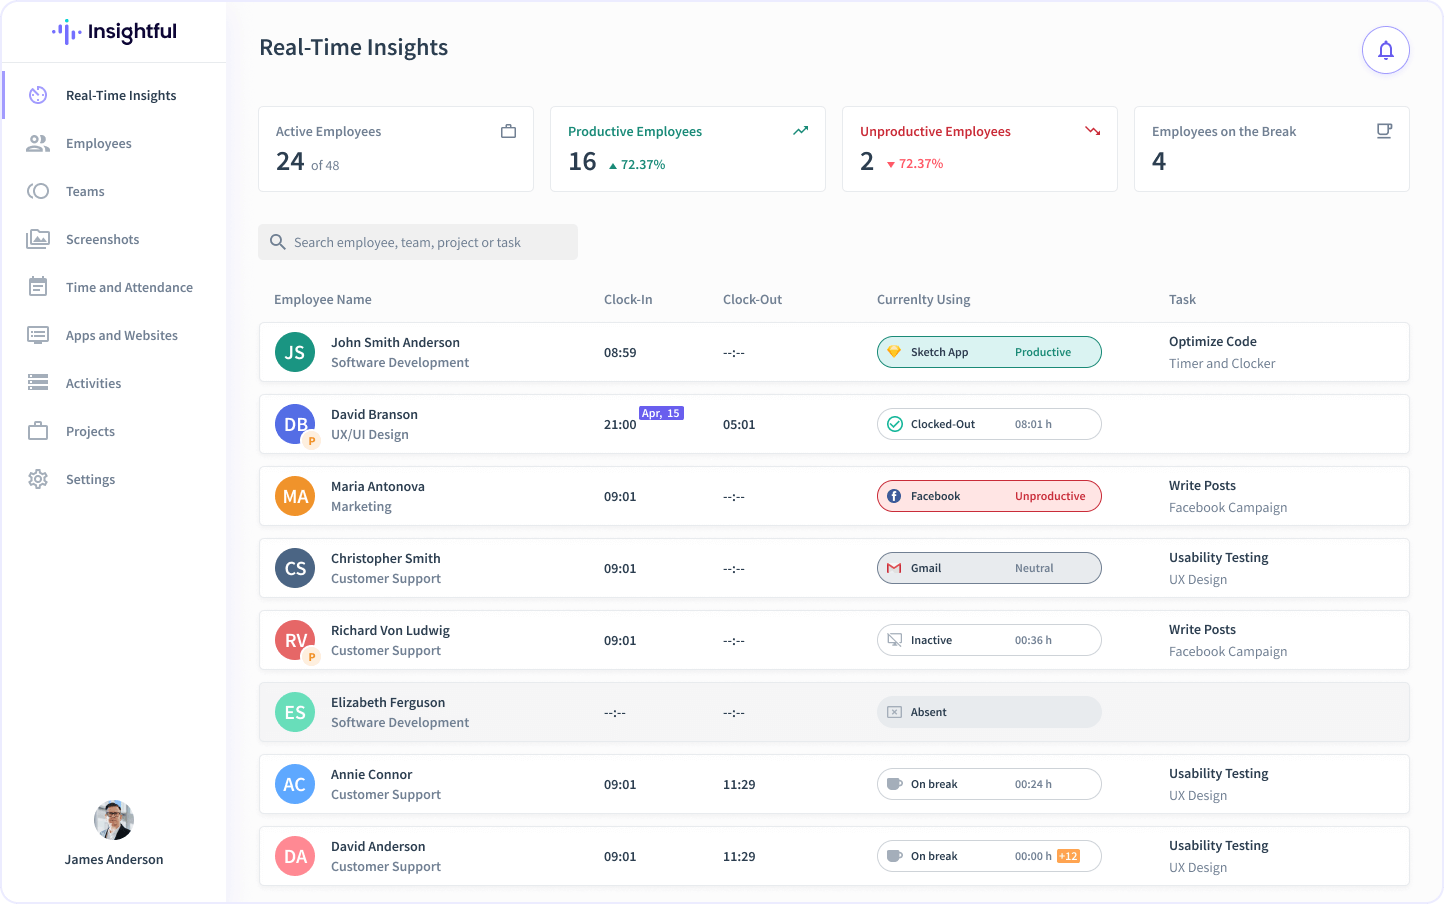Open the Time and Attendance icon
1444x904 pixels.
click(37, 286)
